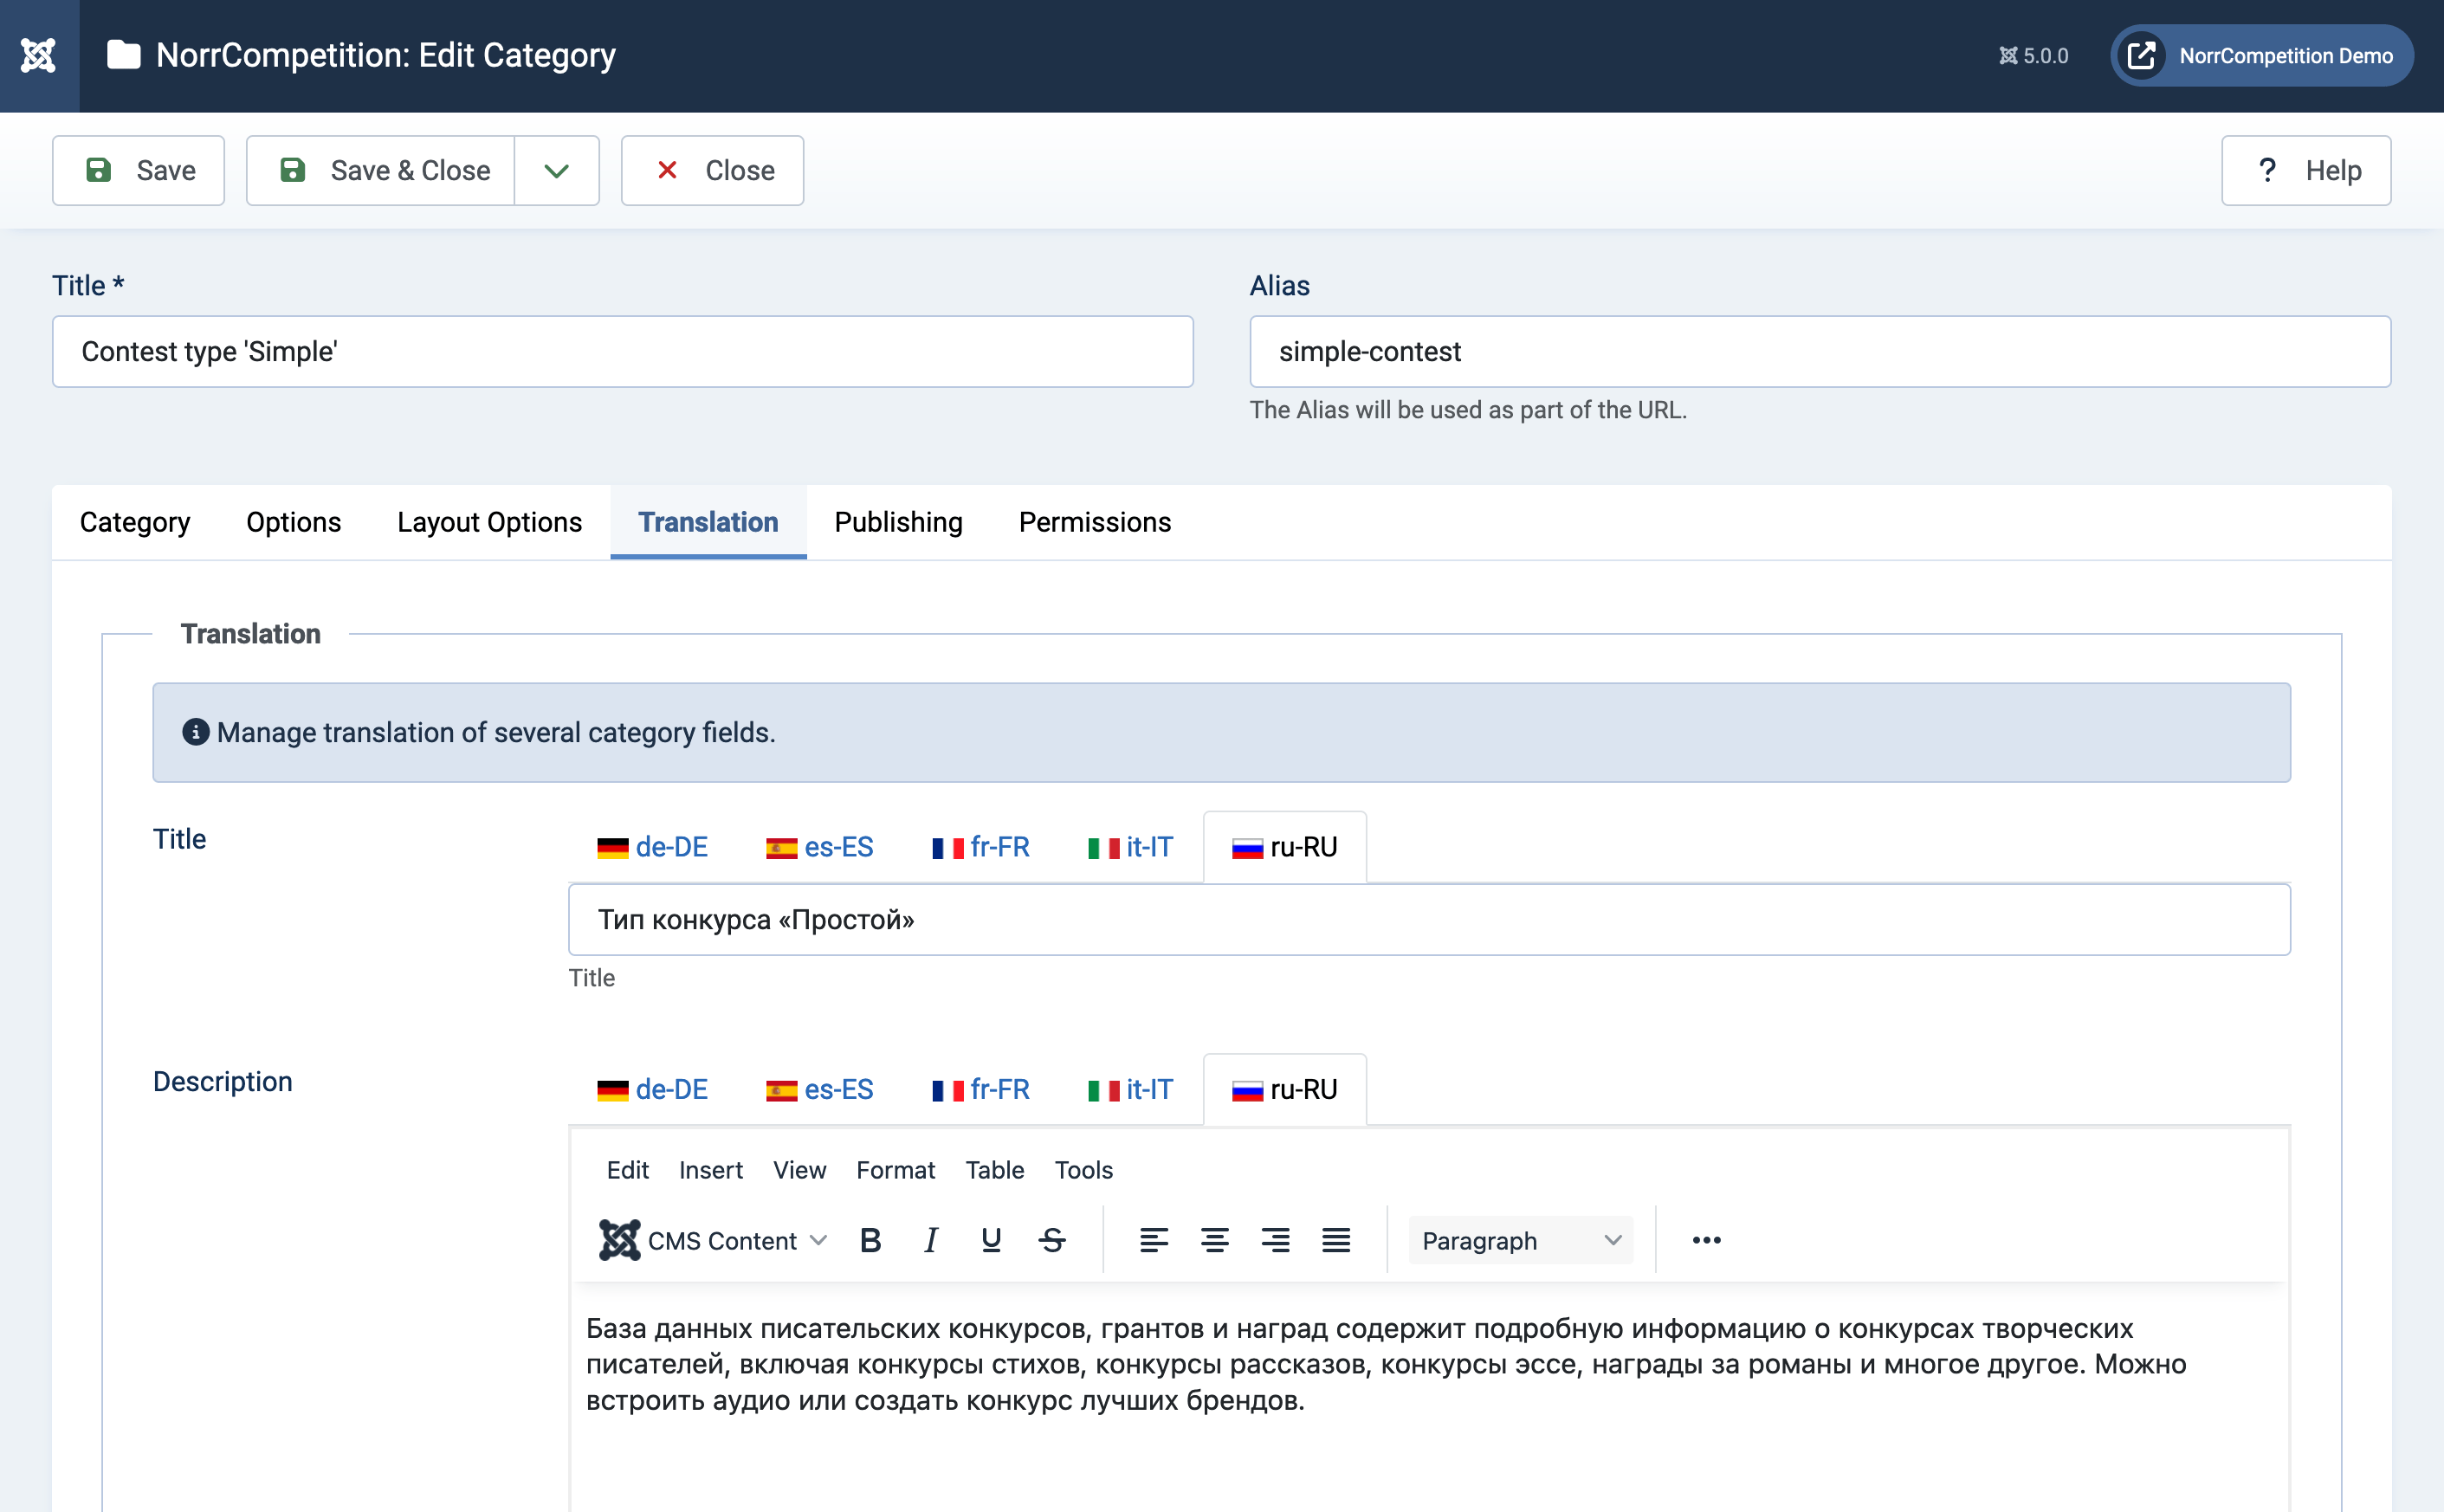2444x1512 pixels.
Task: Open the Paragraph format dropdown
Action: 1520,1240
